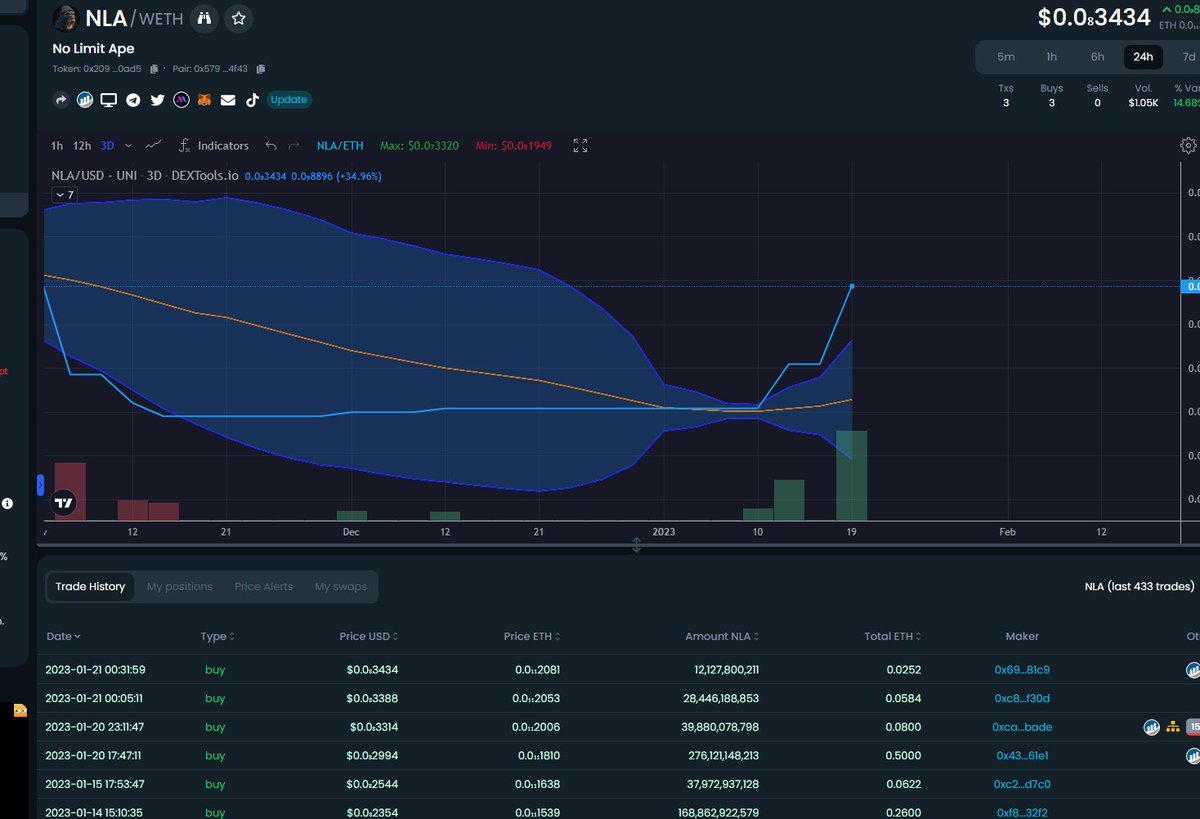This screenshot has height=819, width=1200.
Task: Select the trade timestamp 2023-01-21 00:31:59
Action: (96, 670)
